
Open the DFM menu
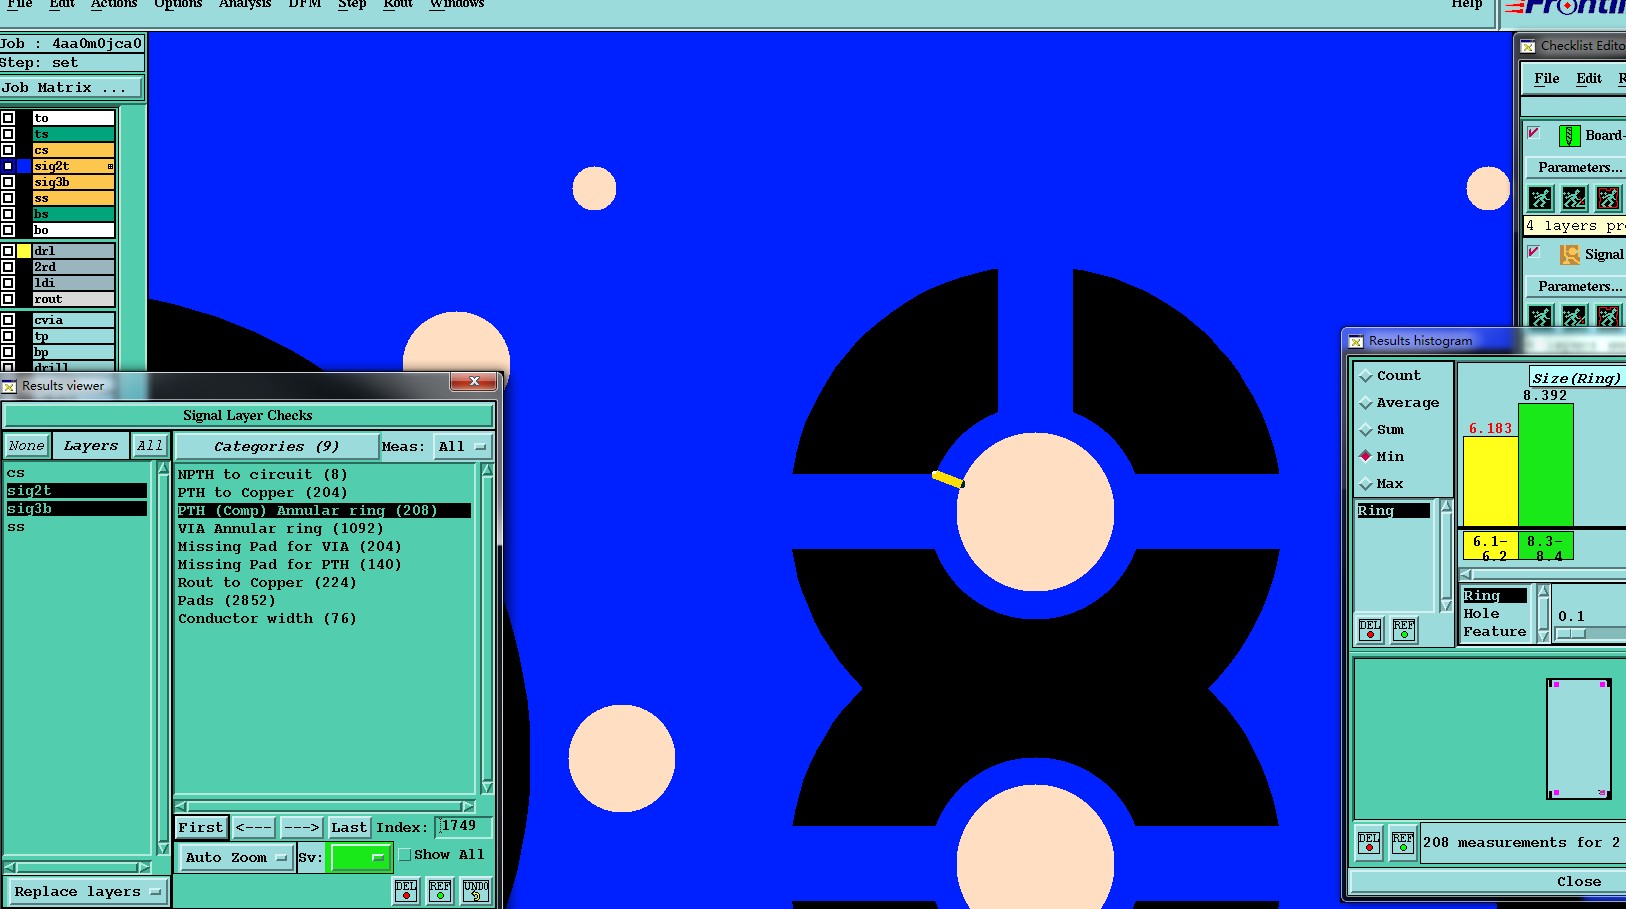click(305, 4)
